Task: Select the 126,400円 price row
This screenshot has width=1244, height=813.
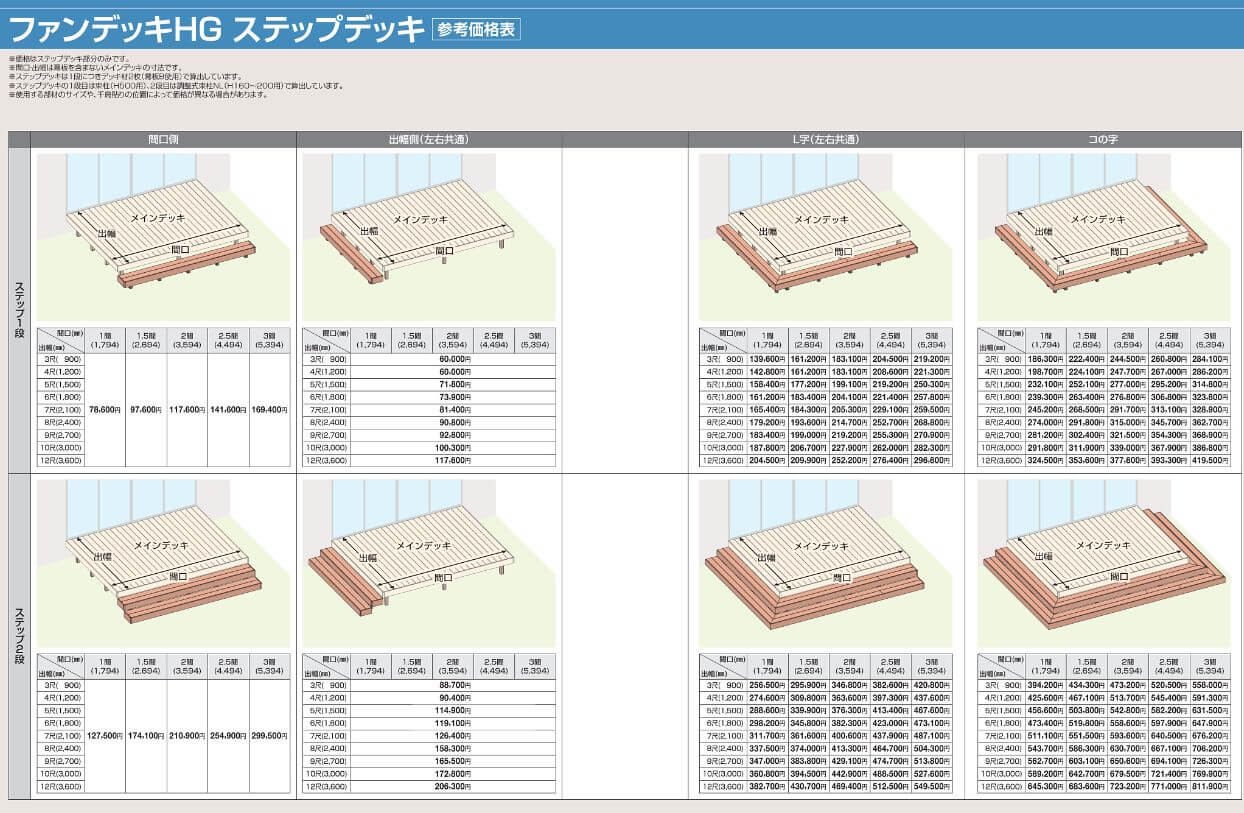Action: click(x=453, y=734)
